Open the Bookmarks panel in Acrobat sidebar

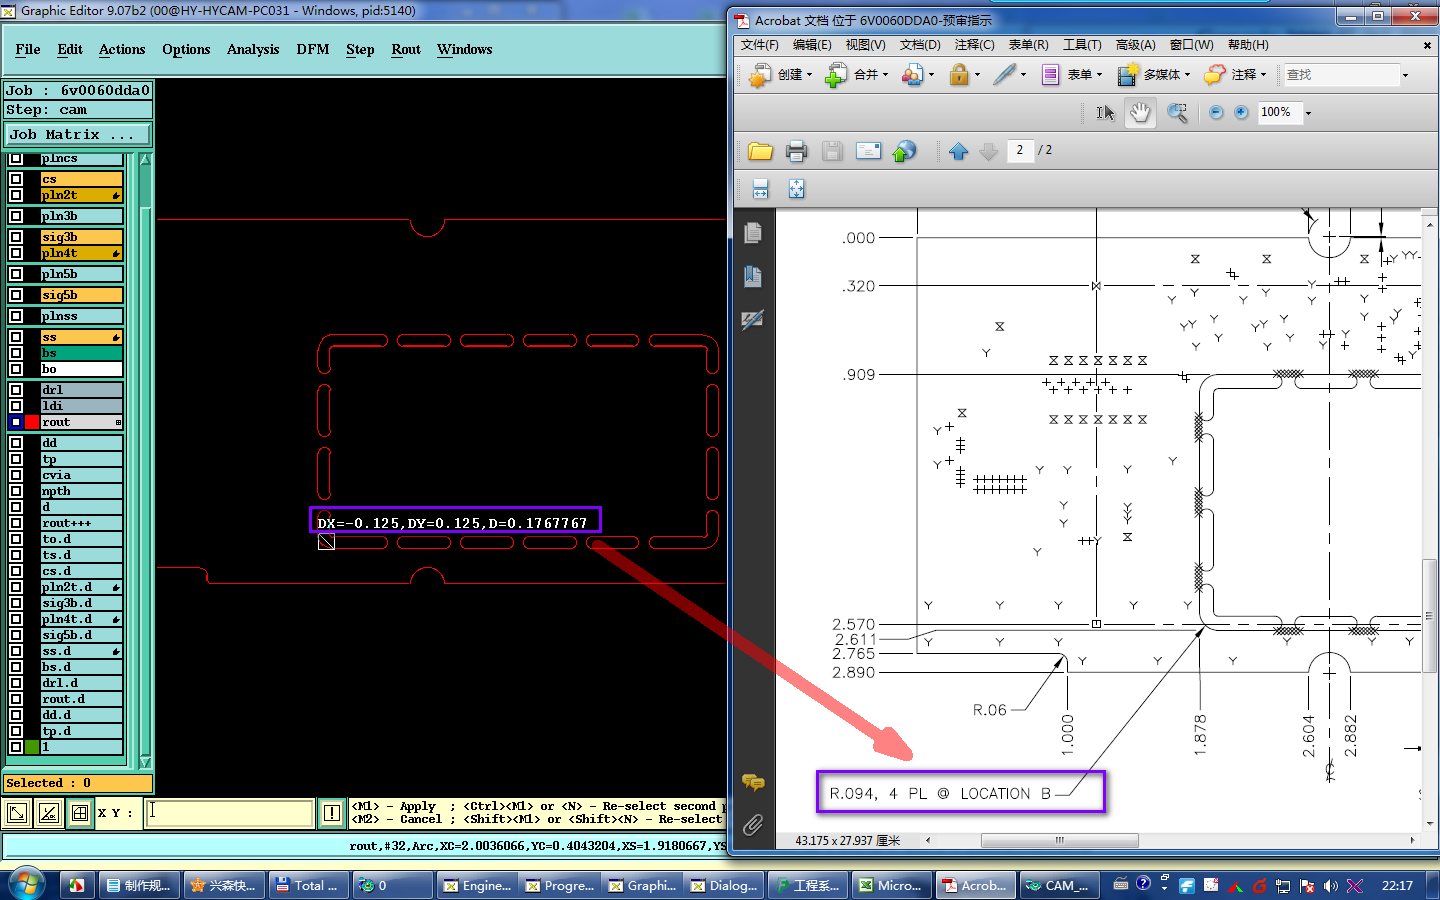[x=753, y=277]
